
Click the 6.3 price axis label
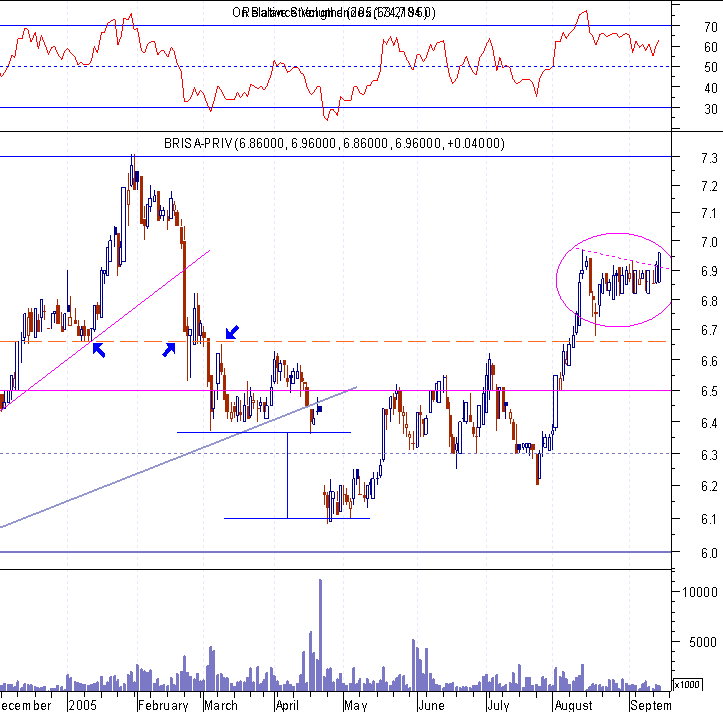point(709,455)
